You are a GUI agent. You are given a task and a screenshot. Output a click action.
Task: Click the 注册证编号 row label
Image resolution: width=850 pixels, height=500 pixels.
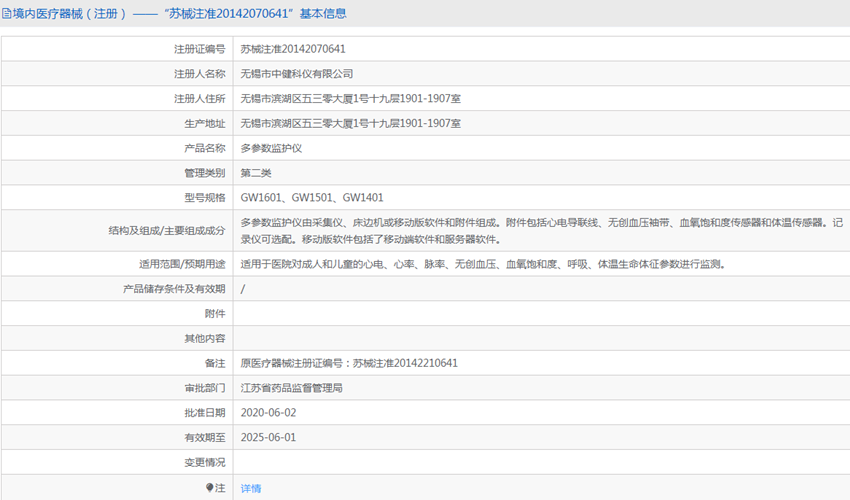(x=199, y=48)
